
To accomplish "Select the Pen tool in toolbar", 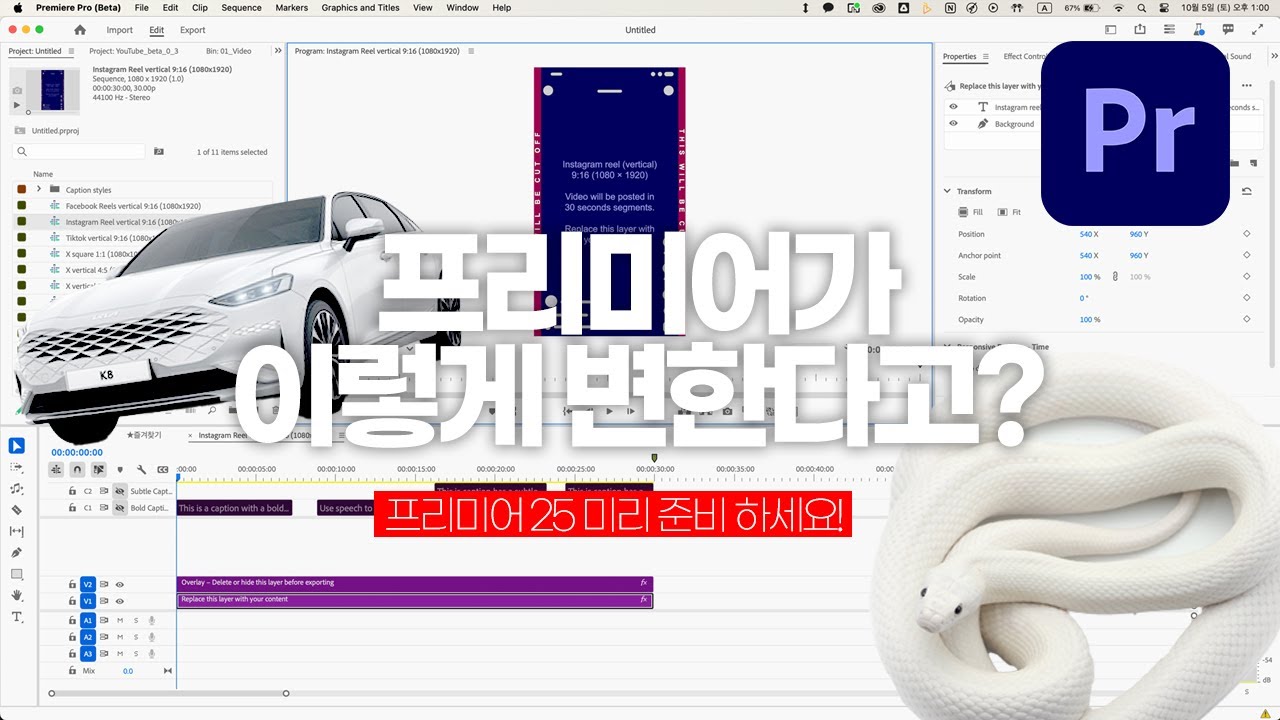I will pyautogui.click(x=17, y=553).
